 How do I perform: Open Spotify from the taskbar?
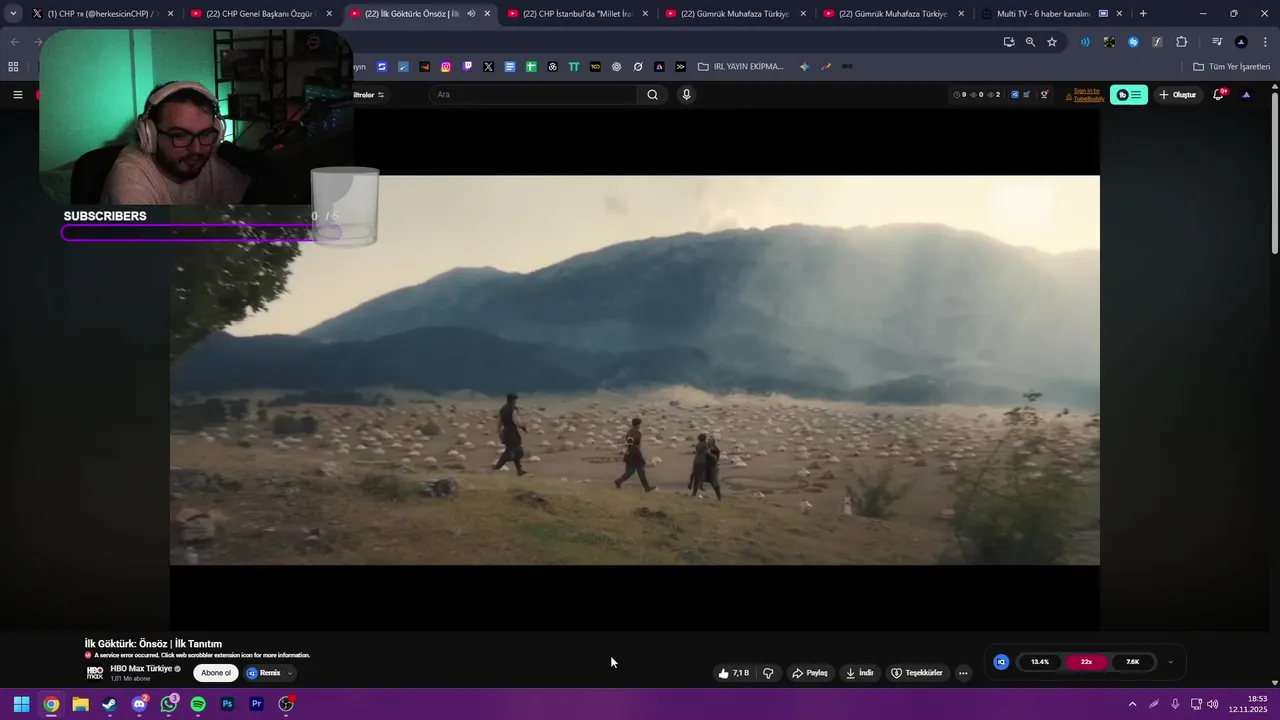[198, 704]
